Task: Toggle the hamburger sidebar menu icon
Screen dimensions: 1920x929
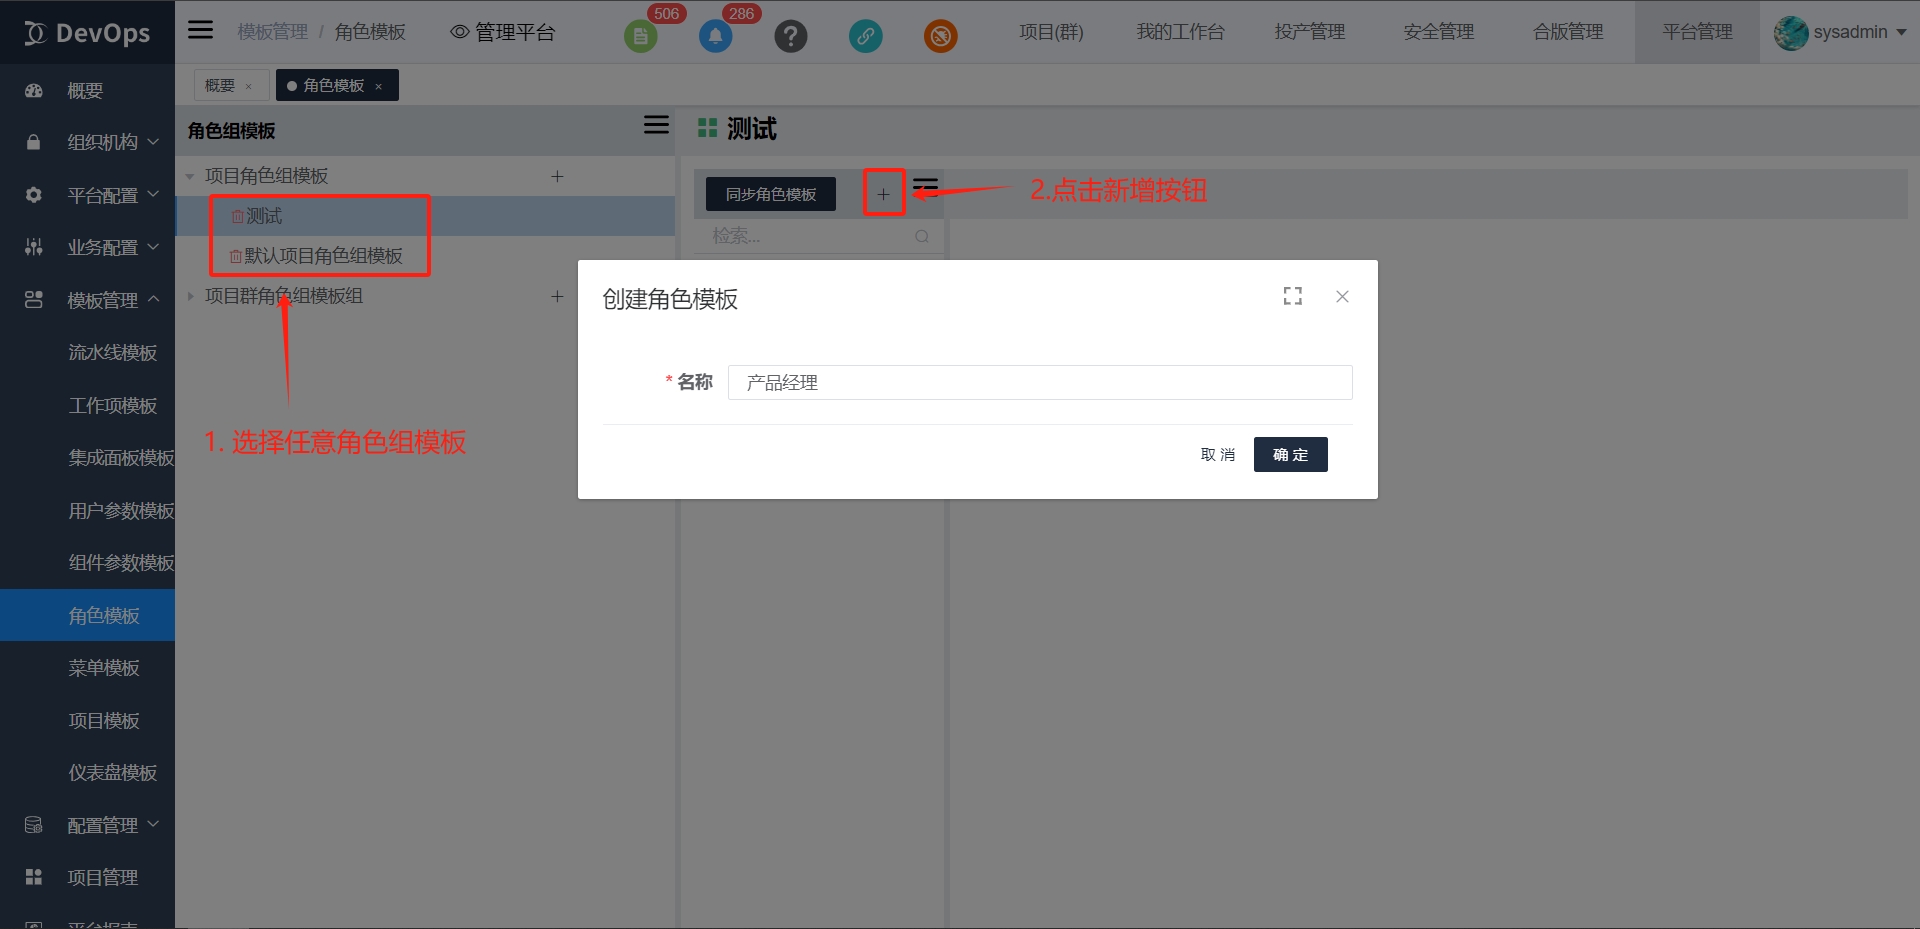Action: (x=201, y=30)
